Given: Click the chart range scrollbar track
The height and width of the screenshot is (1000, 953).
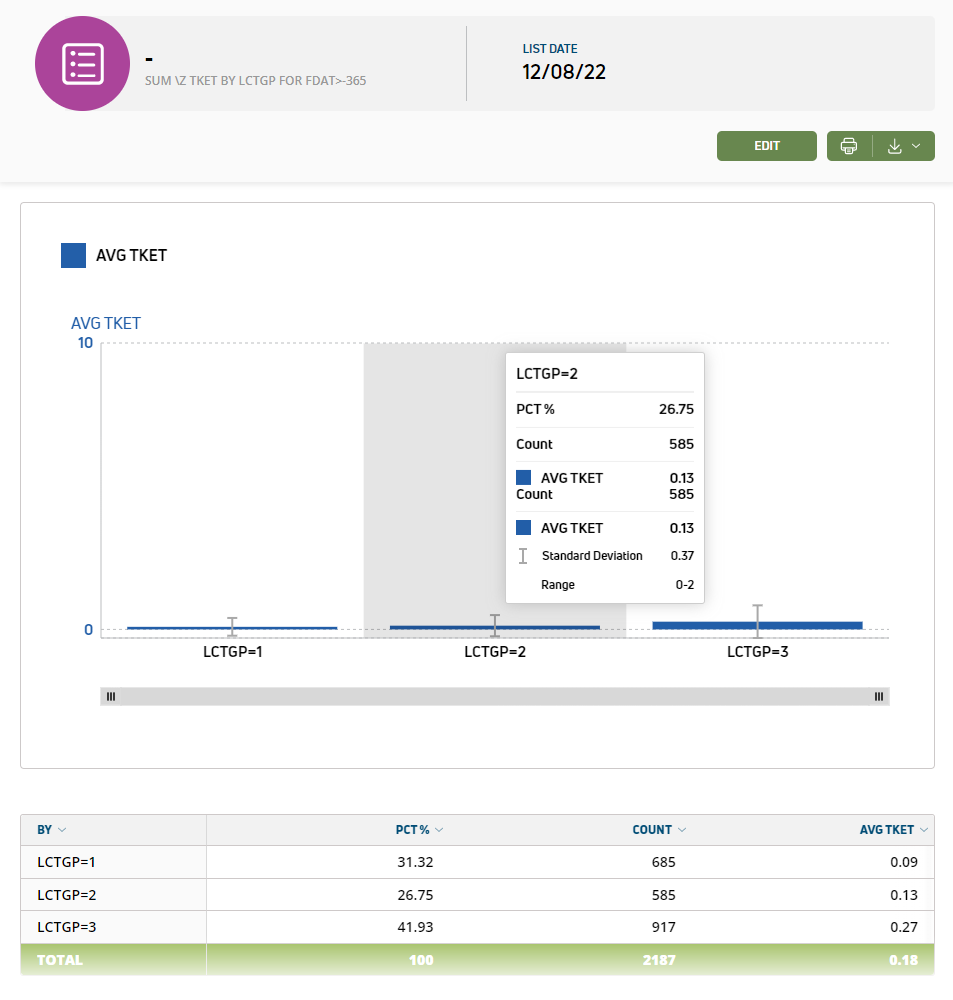Looking at the screenshot, I should click(x=494, y=697).
